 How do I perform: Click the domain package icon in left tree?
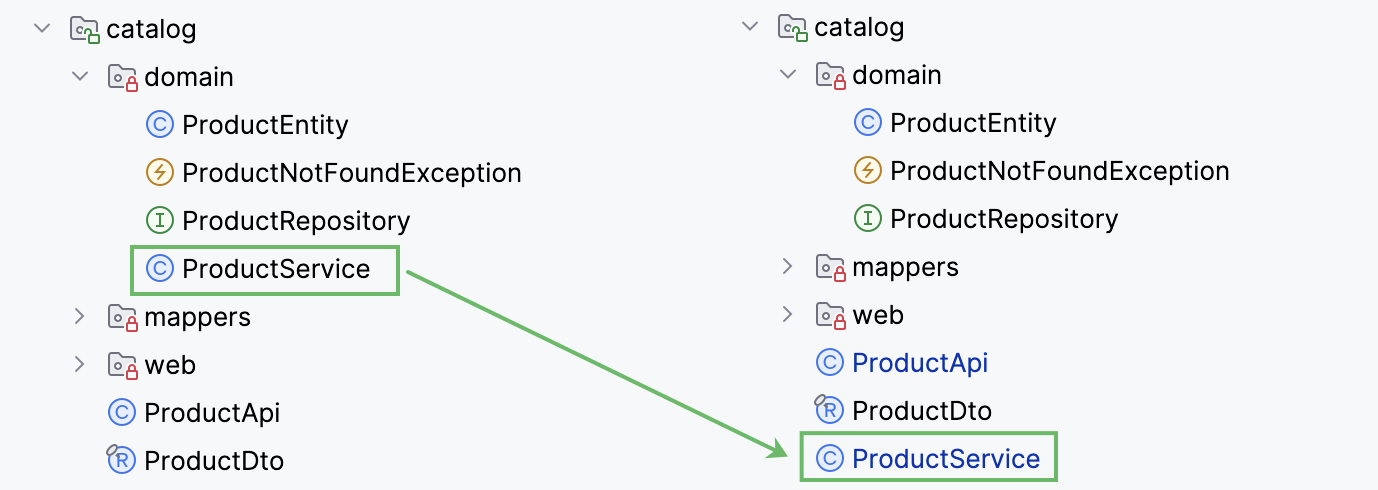pos(121,77)
